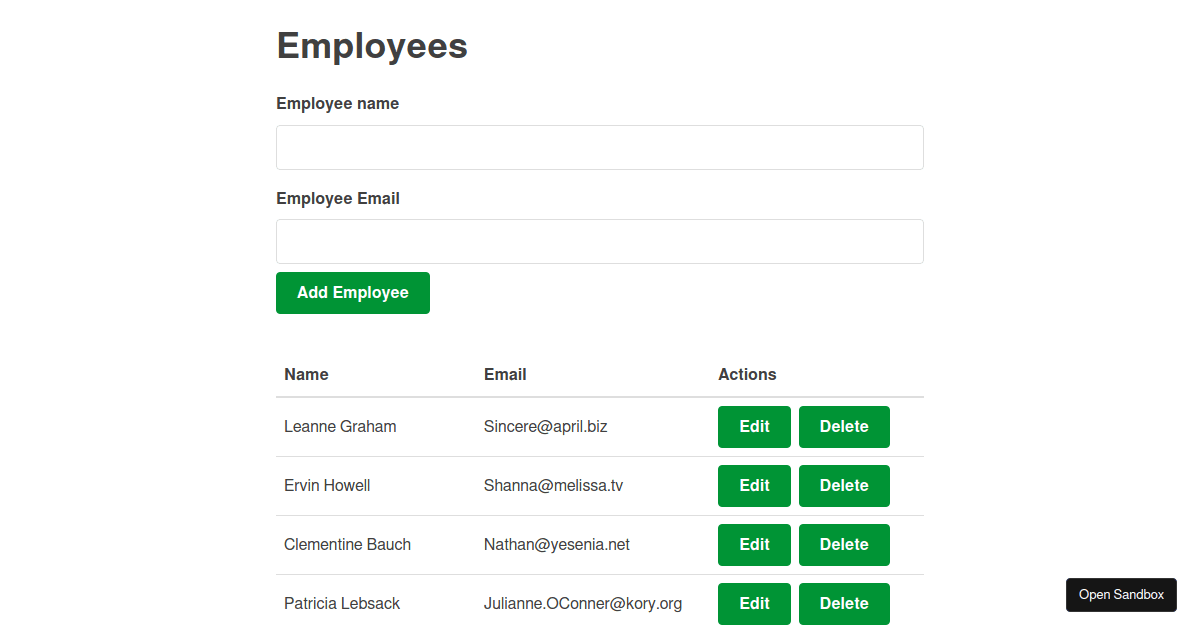Edit the Patricia Lebsack record
The width and height of the screenshot is (1200, 630).
753,603
